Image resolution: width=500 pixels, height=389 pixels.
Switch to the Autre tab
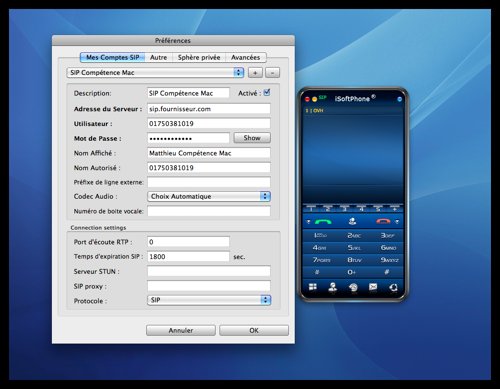tap(158, 57)
